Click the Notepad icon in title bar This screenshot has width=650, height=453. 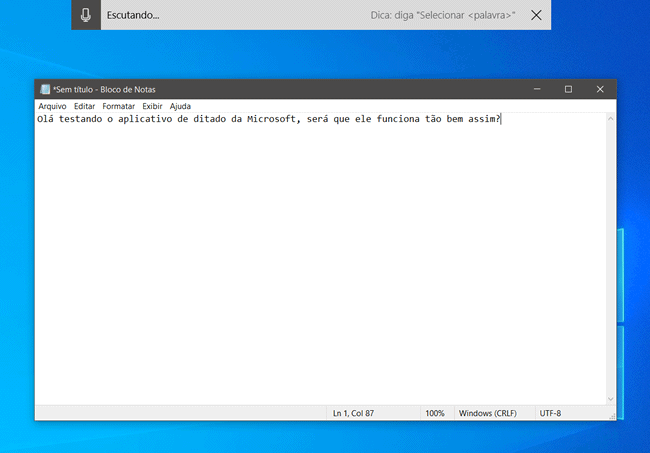click(x=45, y=89)
